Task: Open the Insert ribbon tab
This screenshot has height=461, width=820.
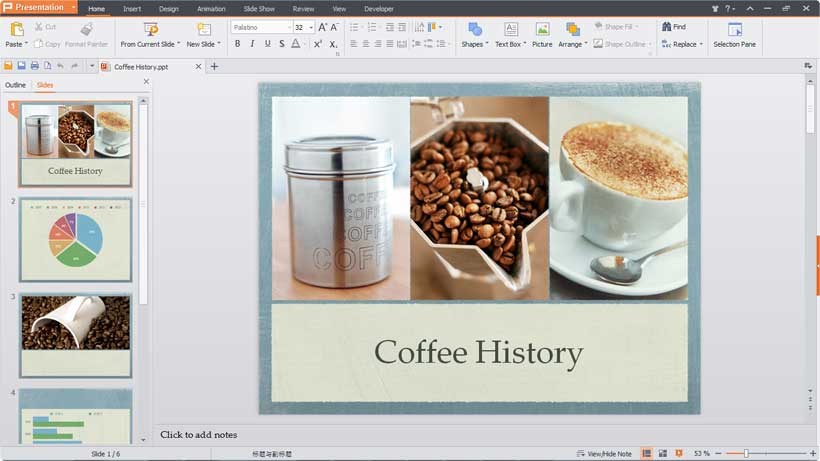Action: click(x=132, y=9)
